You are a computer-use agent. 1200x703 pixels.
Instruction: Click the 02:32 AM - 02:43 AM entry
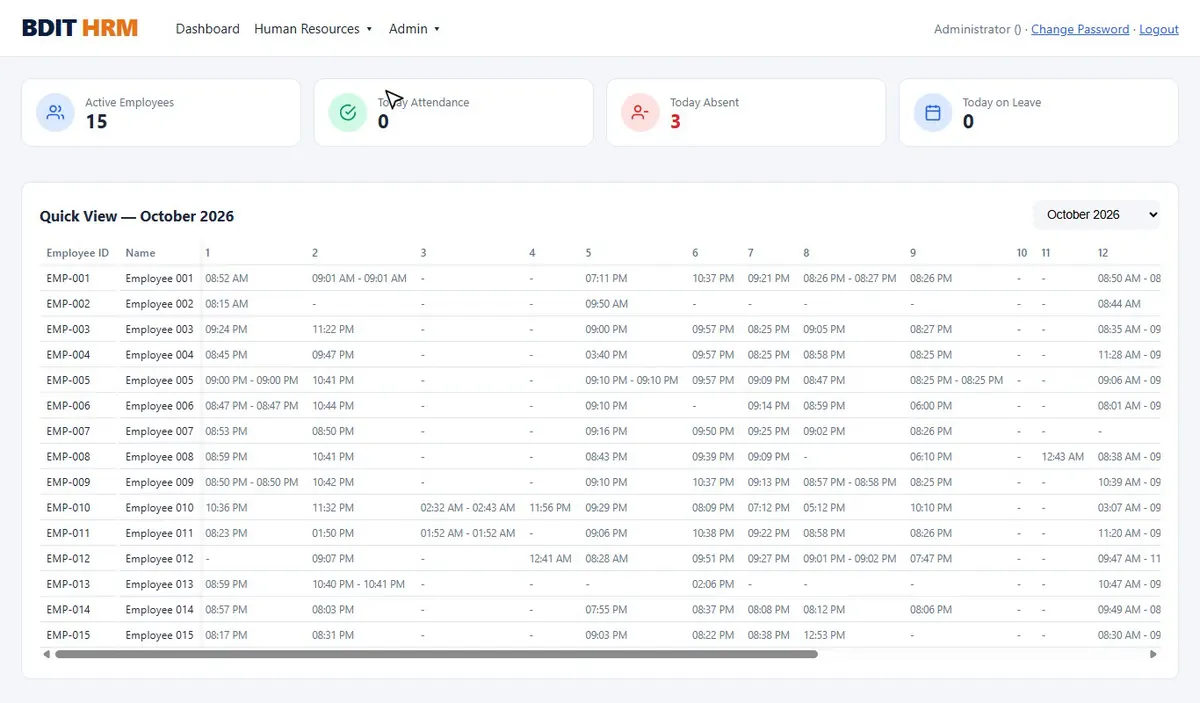(468, 508)
